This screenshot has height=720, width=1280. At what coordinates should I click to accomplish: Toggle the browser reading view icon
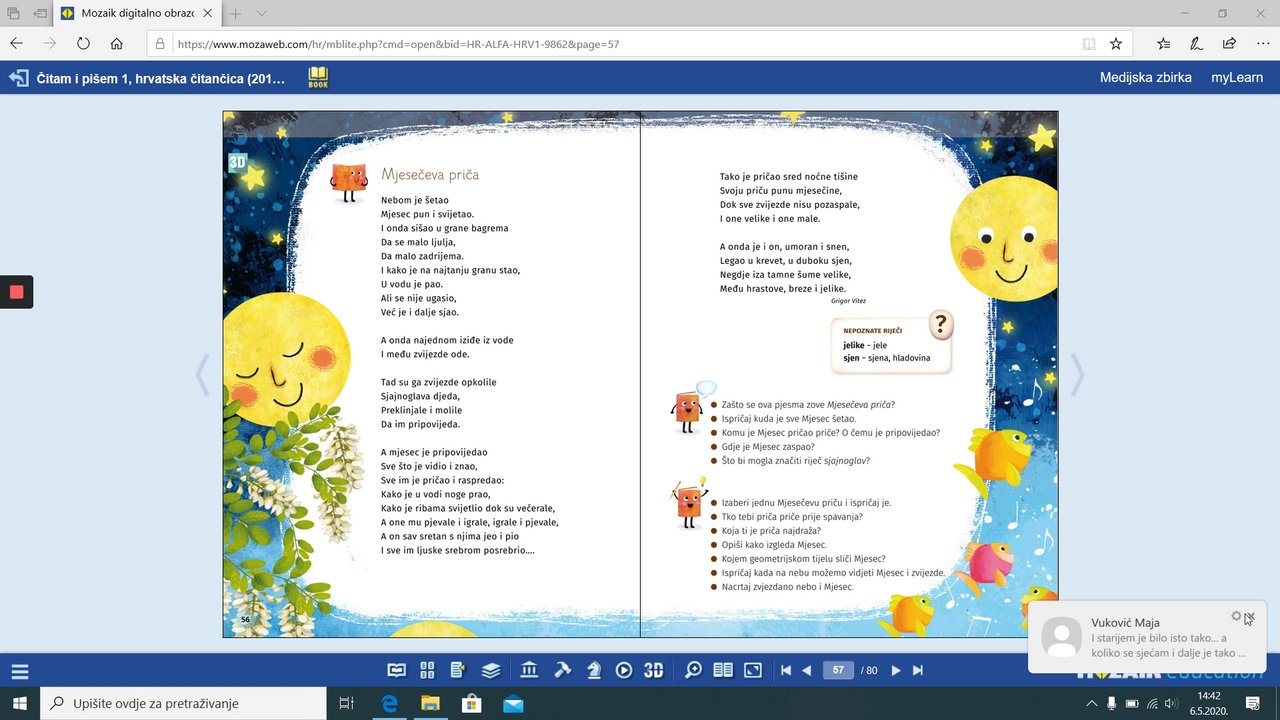[x=1089, y=44]
